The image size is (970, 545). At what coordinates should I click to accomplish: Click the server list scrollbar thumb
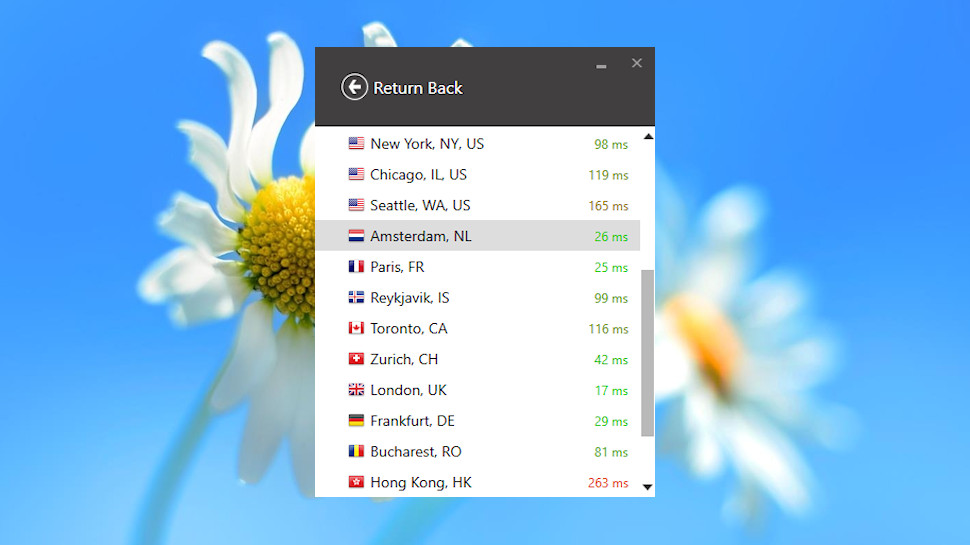coord(648,353)
